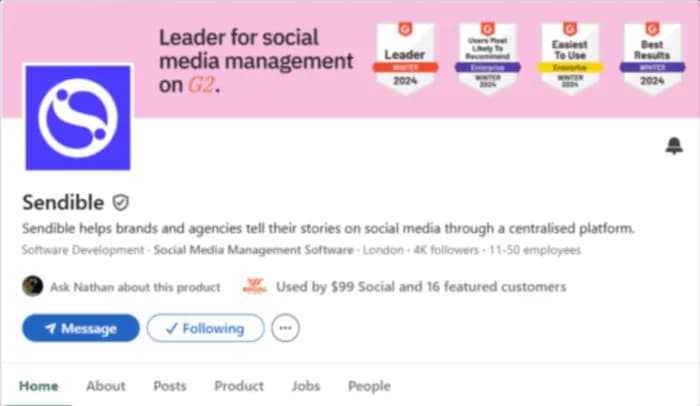This screenshot has width=700, height=406.
Task: Open the Sendible company logo
Action: coord(78,117)
